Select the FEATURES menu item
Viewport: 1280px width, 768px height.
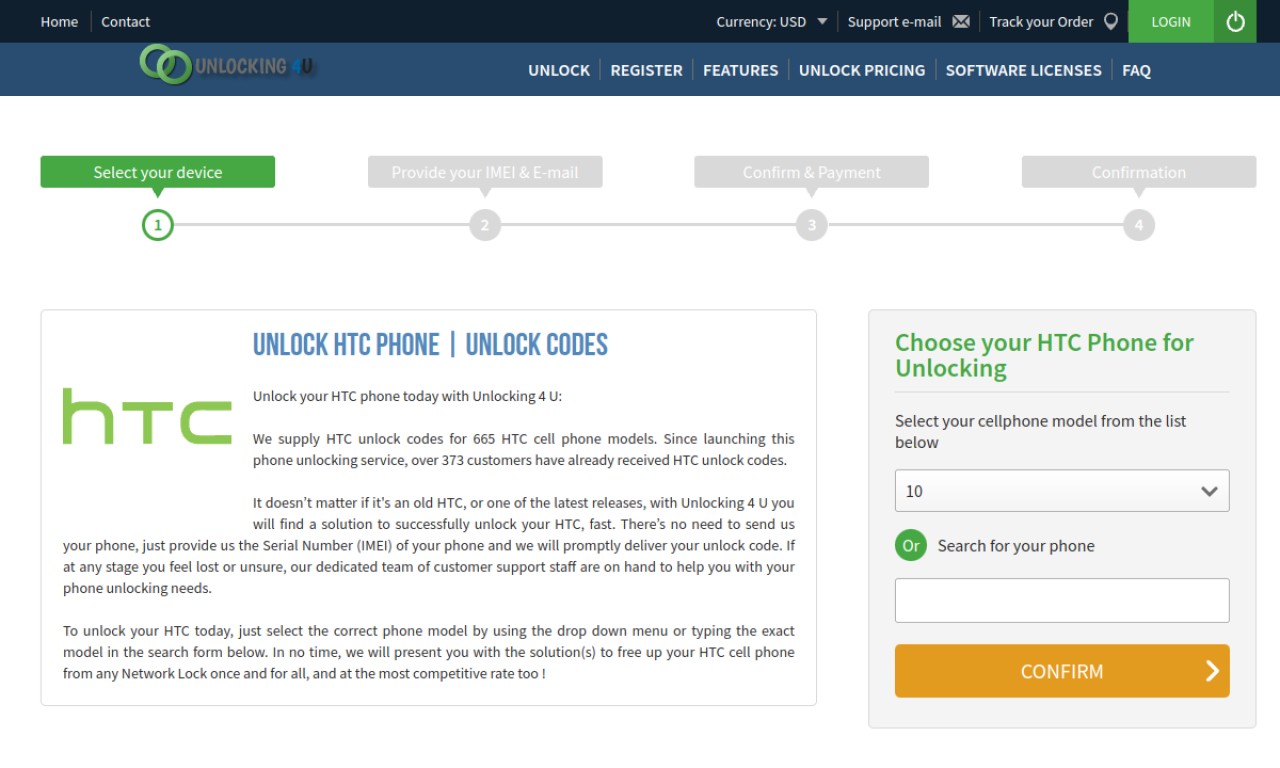[740, 70]
